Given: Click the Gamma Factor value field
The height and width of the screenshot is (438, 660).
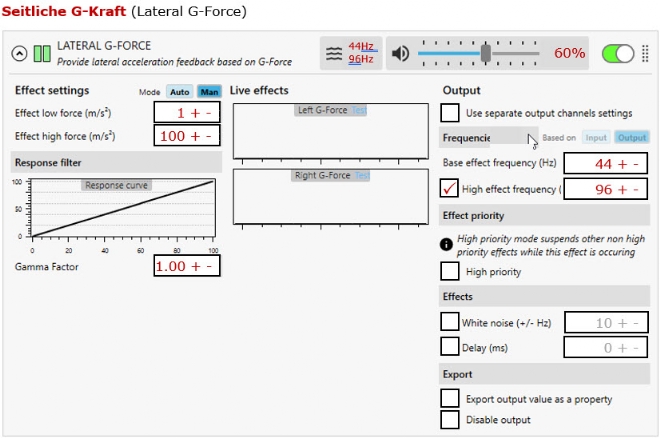Looking at the screenshot, I should [x=186, y=267].
